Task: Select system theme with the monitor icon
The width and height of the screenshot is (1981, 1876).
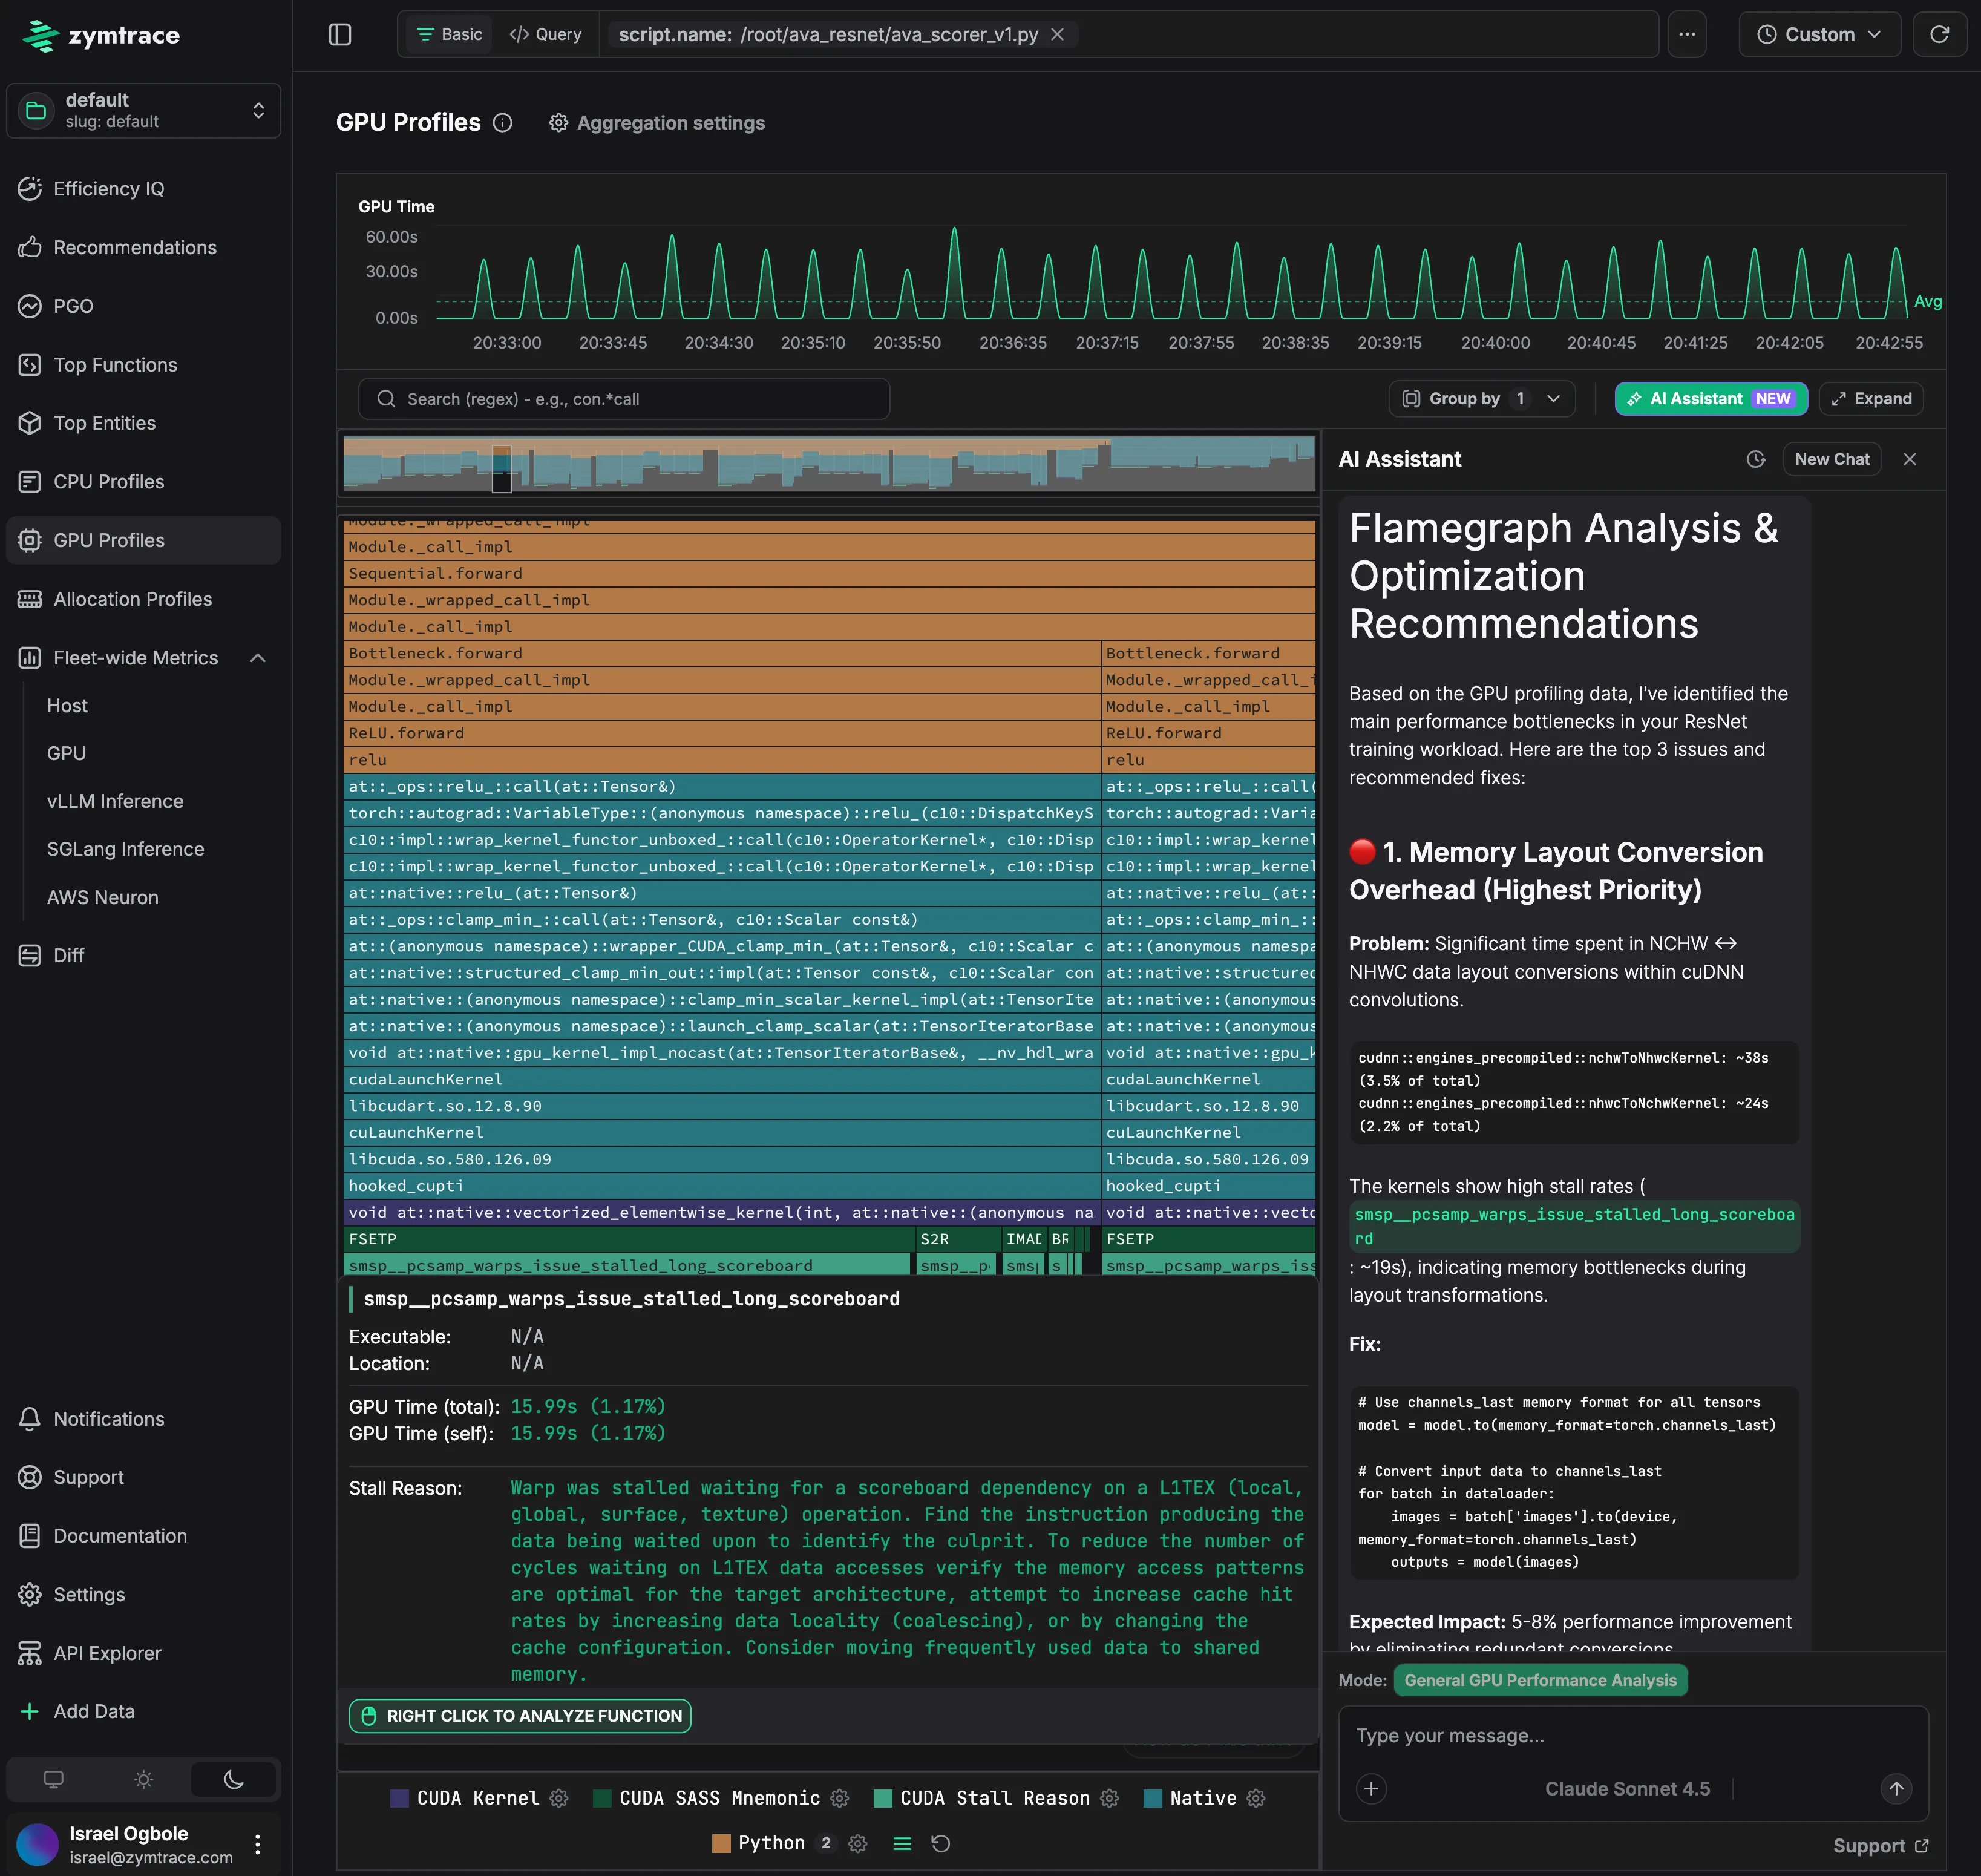Action: pos(53,1779)
